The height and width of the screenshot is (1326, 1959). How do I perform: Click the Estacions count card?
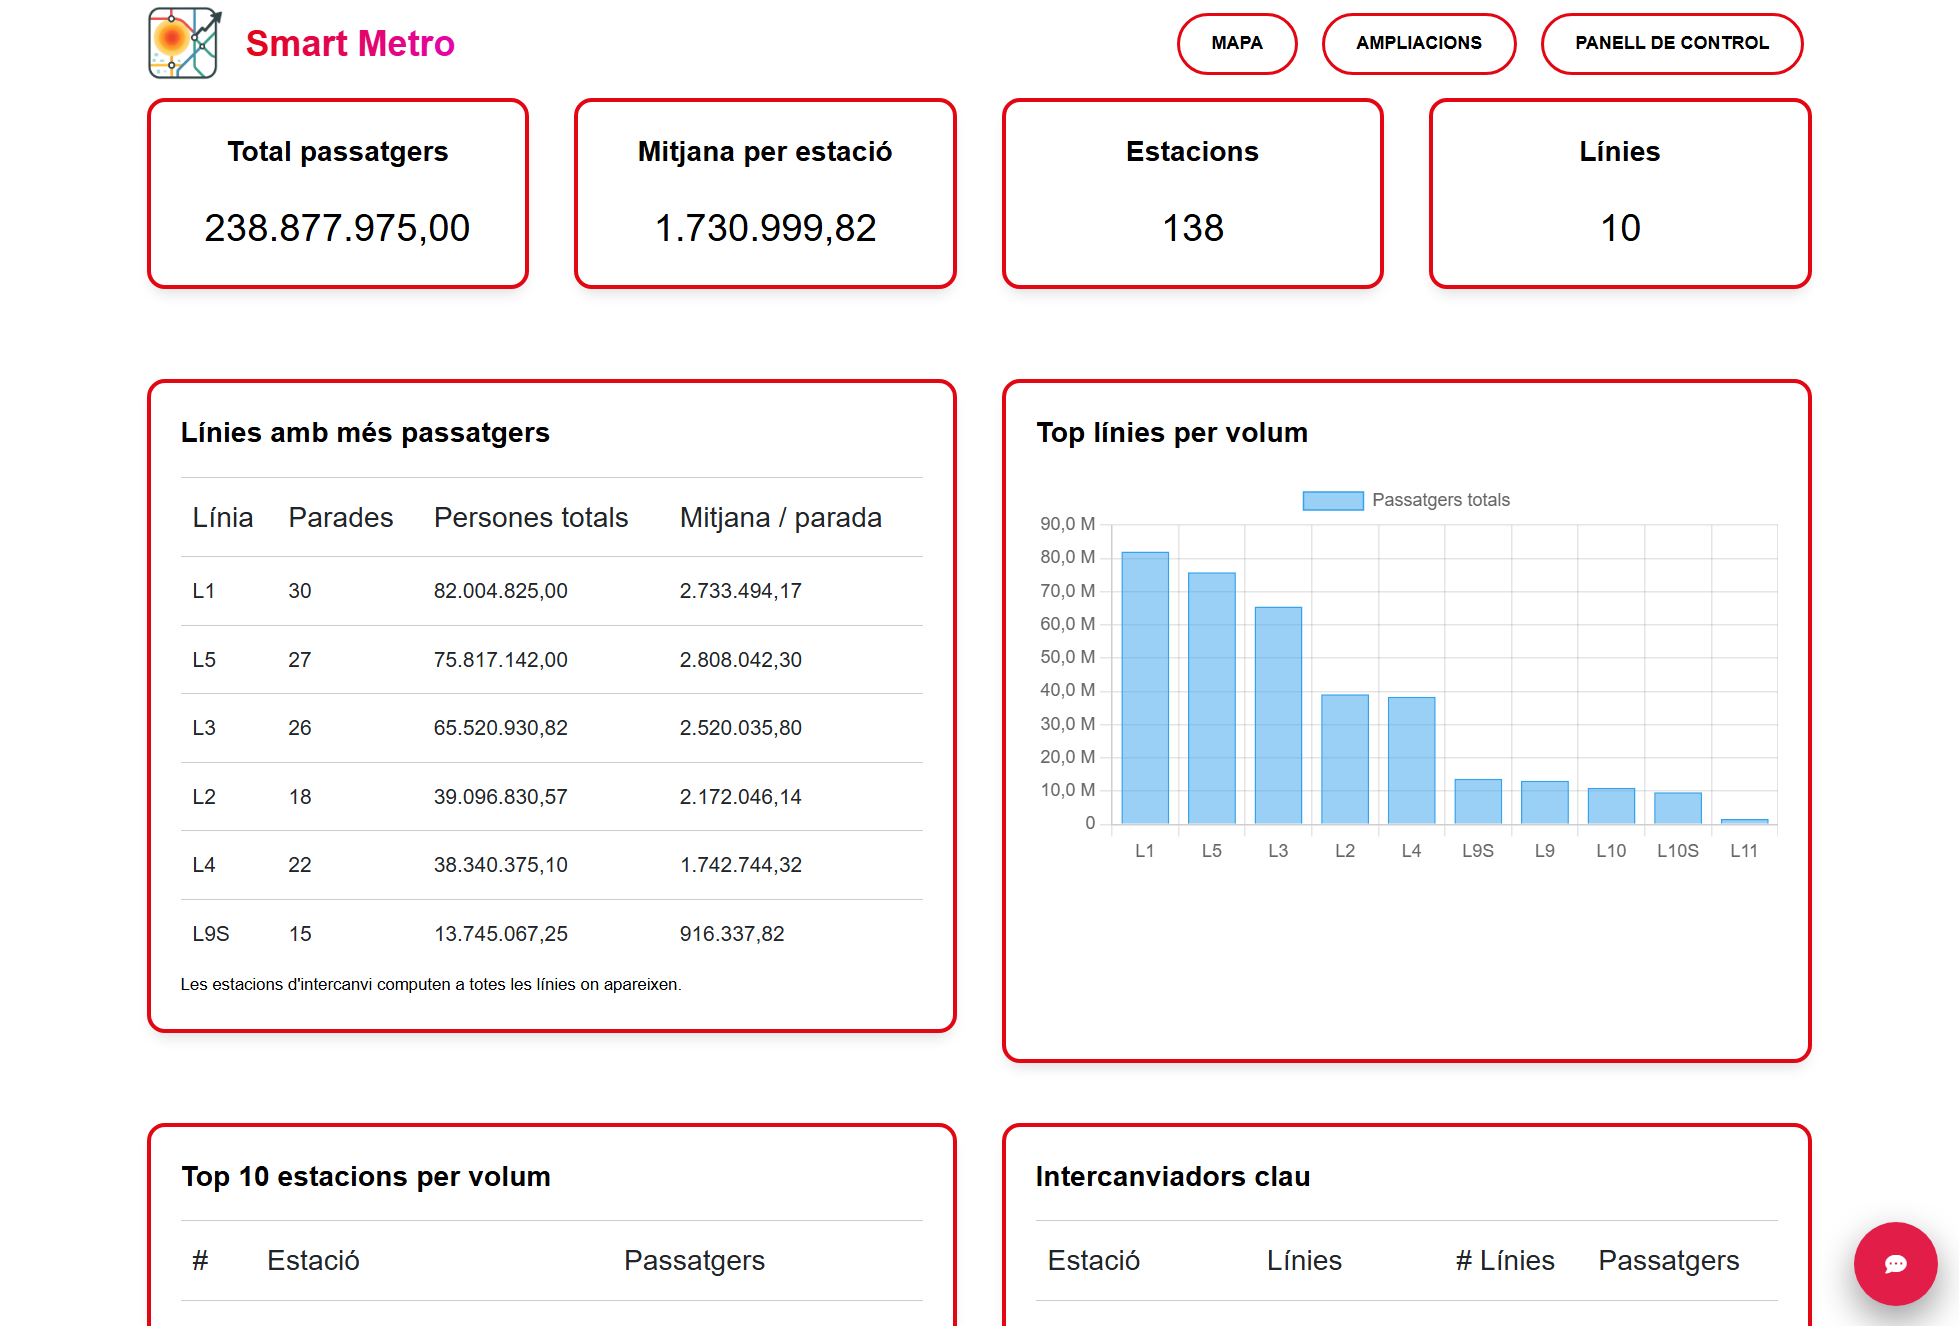click(1192, 193)
